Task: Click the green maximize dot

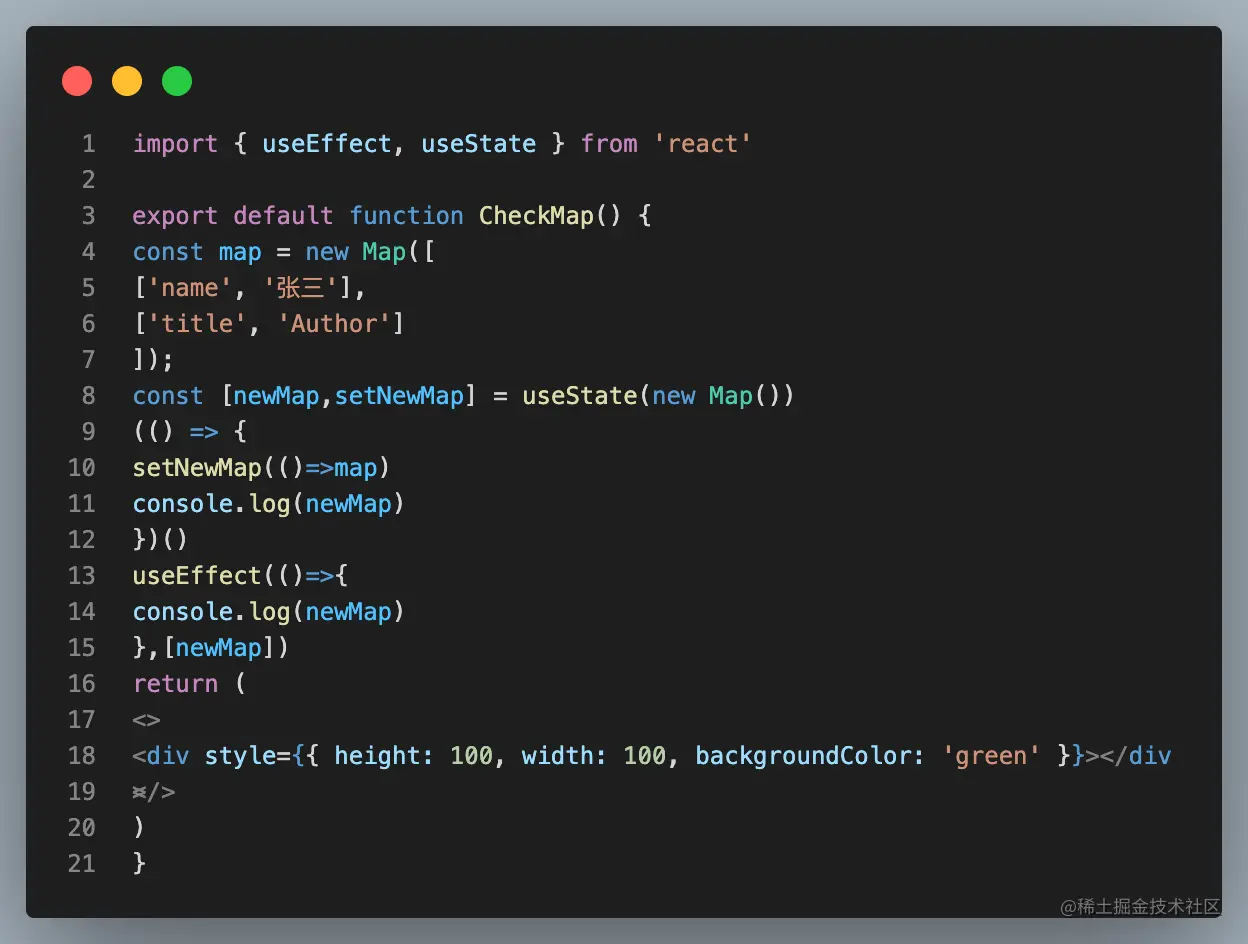Action: pos(177,81)
